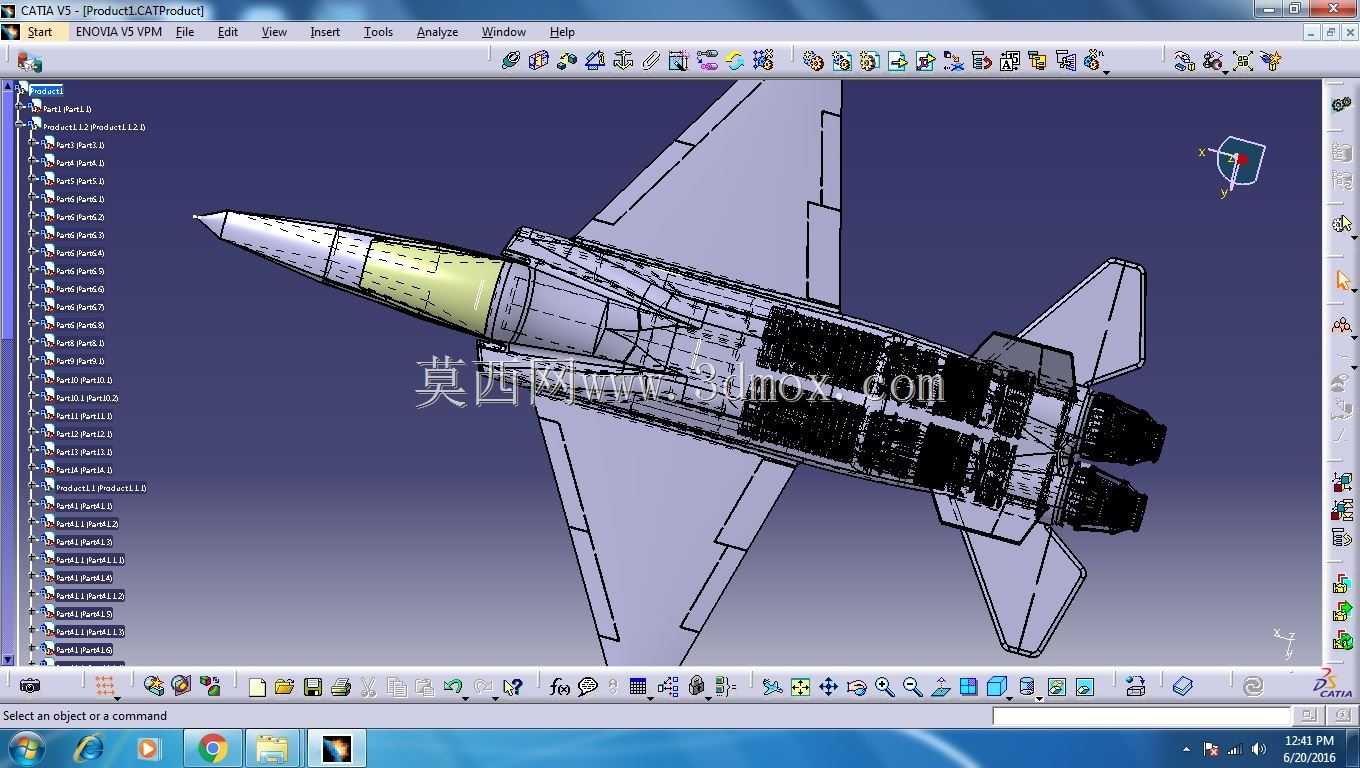This screenshot has height=768, width=1360.
Task: Expand the Product1.1 (Product1.1.1) node
Action: [32, 487]
